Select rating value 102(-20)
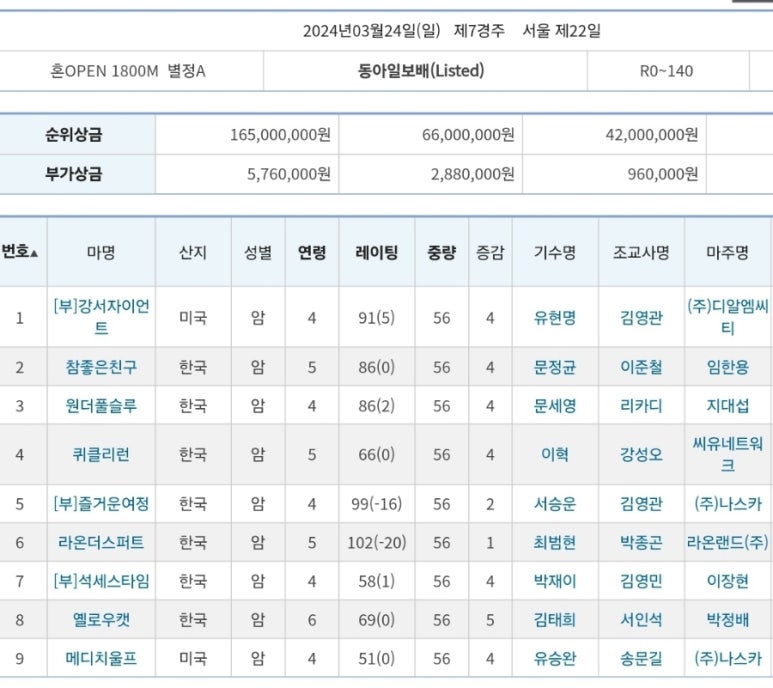 (x=377, y=542)
